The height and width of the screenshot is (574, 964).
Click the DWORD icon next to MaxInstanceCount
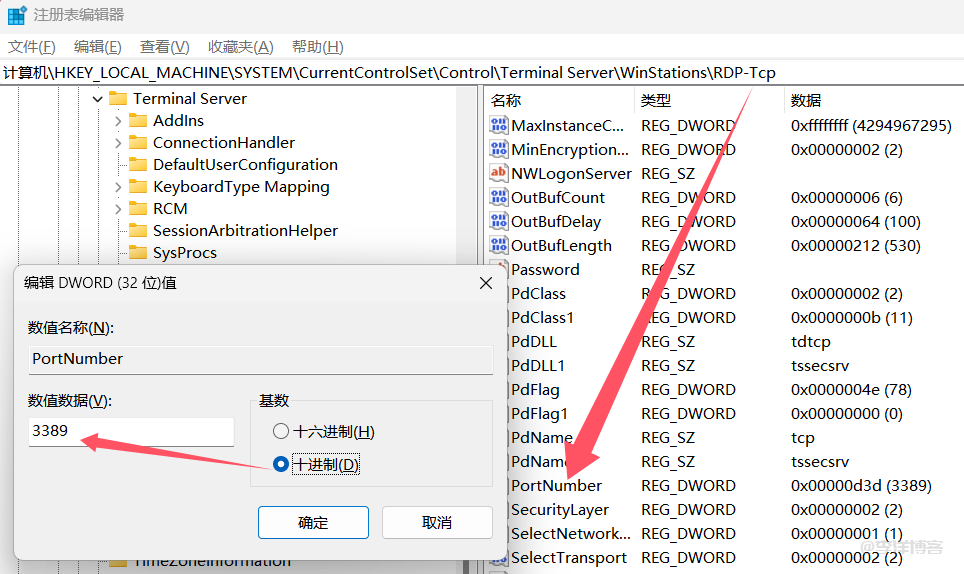[x=498, y=126]
